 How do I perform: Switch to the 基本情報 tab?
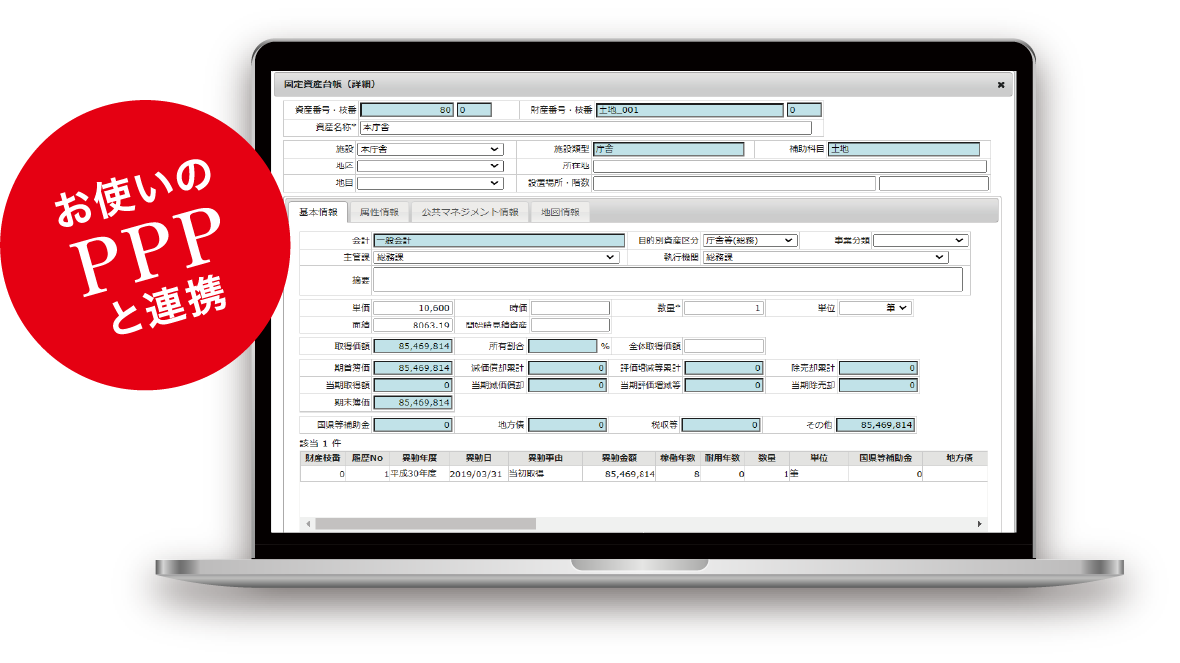click(x=318, y=212)
